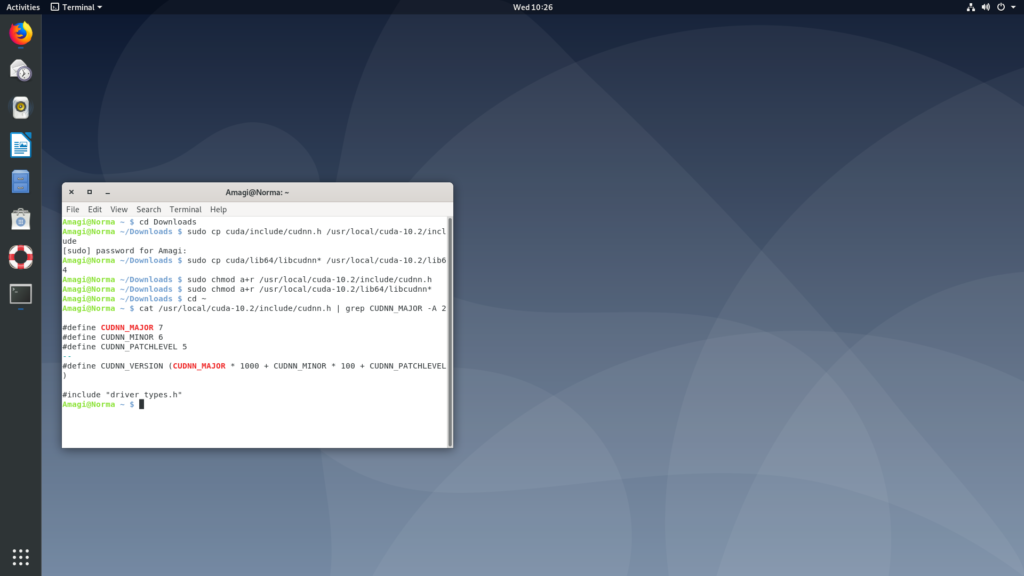Click the volume speaker icon
1024x576 pixels.
pos(985,7)
